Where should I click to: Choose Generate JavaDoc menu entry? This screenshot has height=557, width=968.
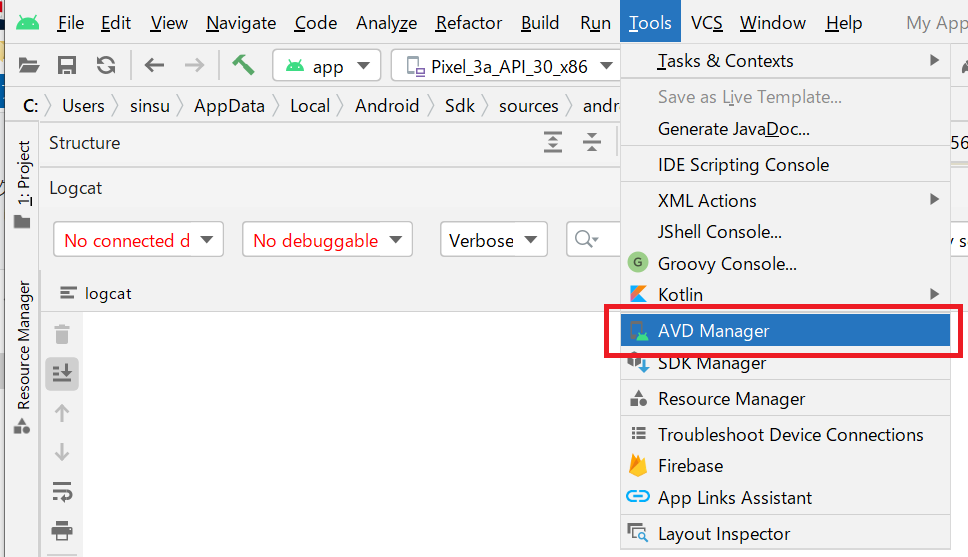tap(785, 128)
